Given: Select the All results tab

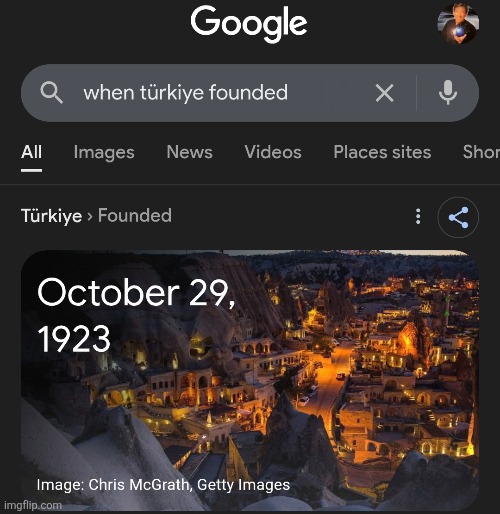Looking at the screenshot, I should point(31,152).
